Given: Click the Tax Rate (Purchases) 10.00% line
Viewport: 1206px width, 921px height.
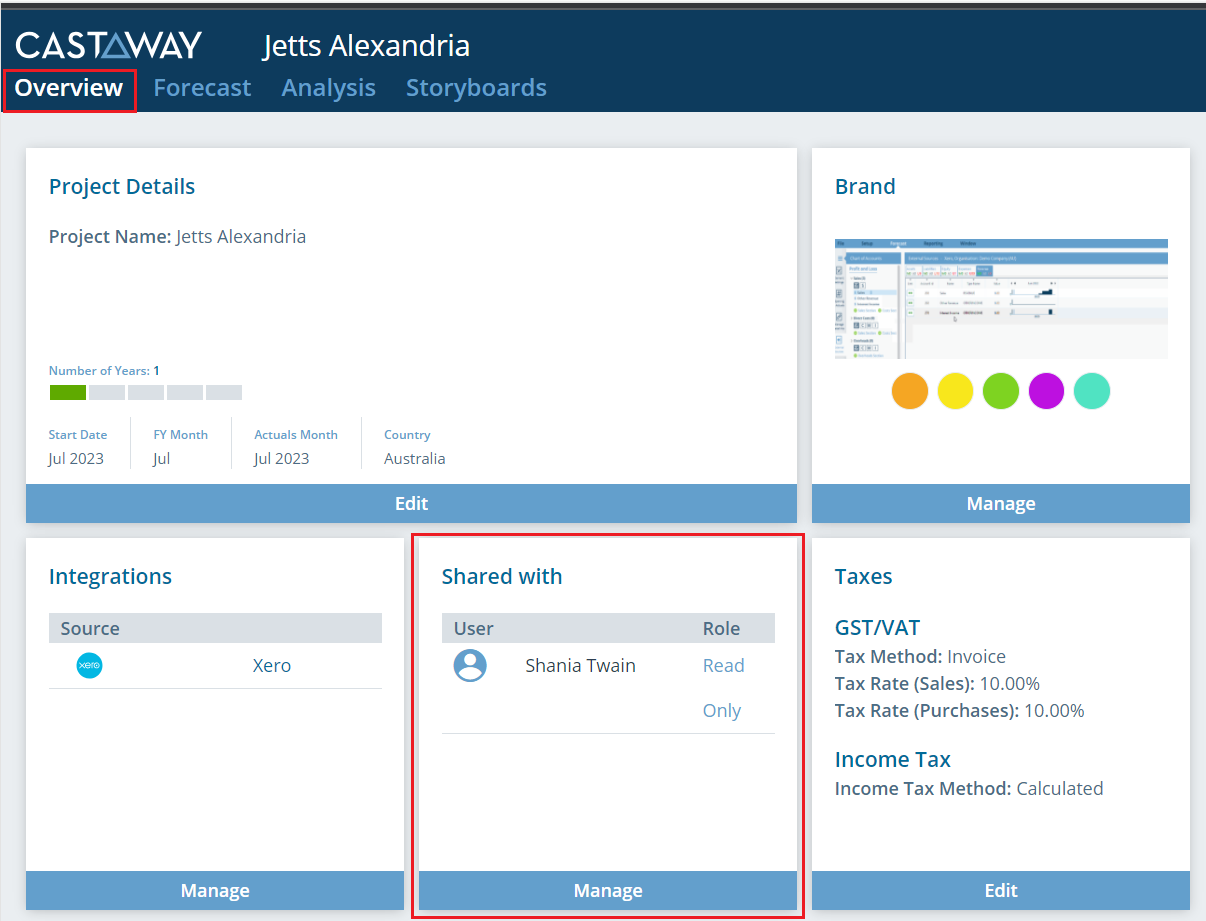Looking at the screenshot, I should [x=959, y=711].
